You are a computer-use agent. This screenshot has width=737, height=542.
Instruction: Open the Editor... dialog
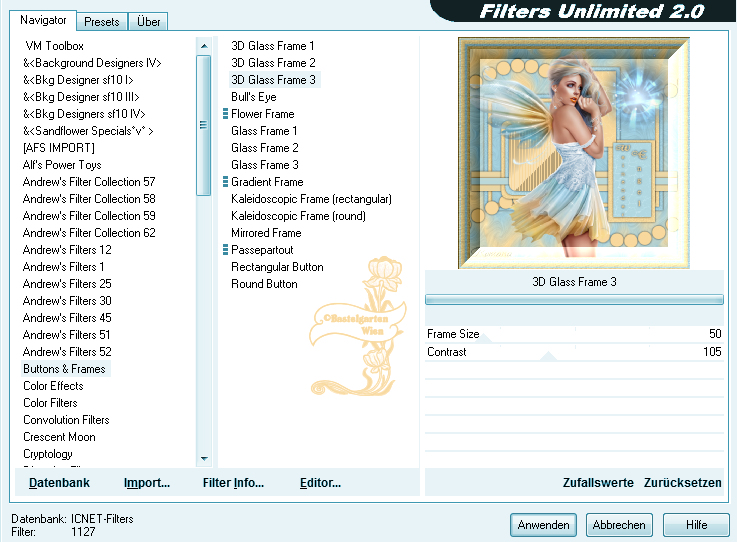(321, 483)
